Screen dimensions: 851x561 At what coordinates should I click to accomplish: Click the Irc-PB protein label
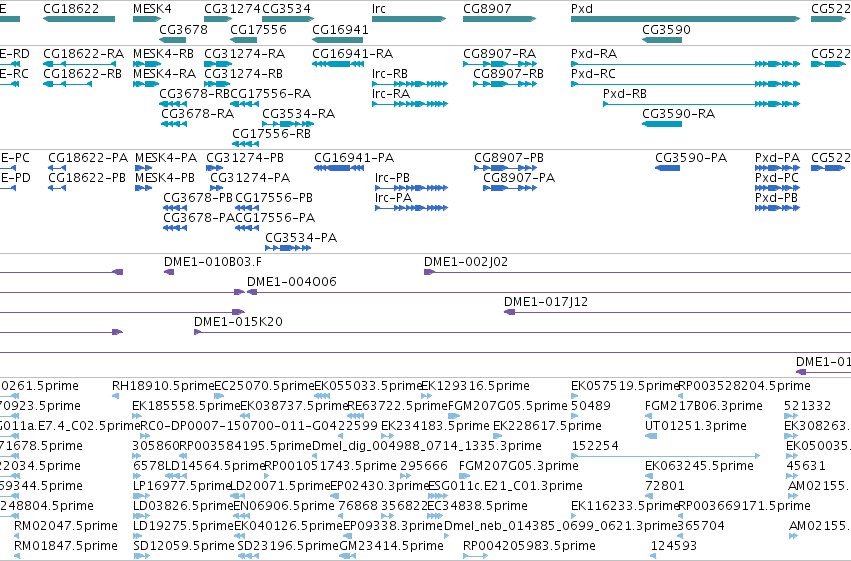392,178
